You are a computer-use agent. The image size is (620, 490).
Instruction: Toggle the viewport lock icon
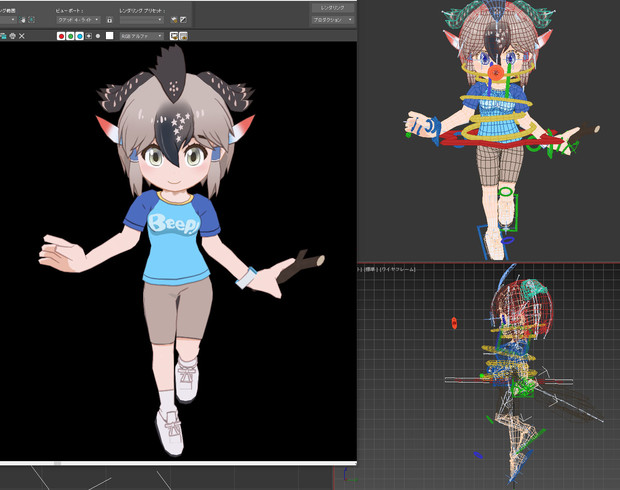pyautogui.click(x=110, y=20)
